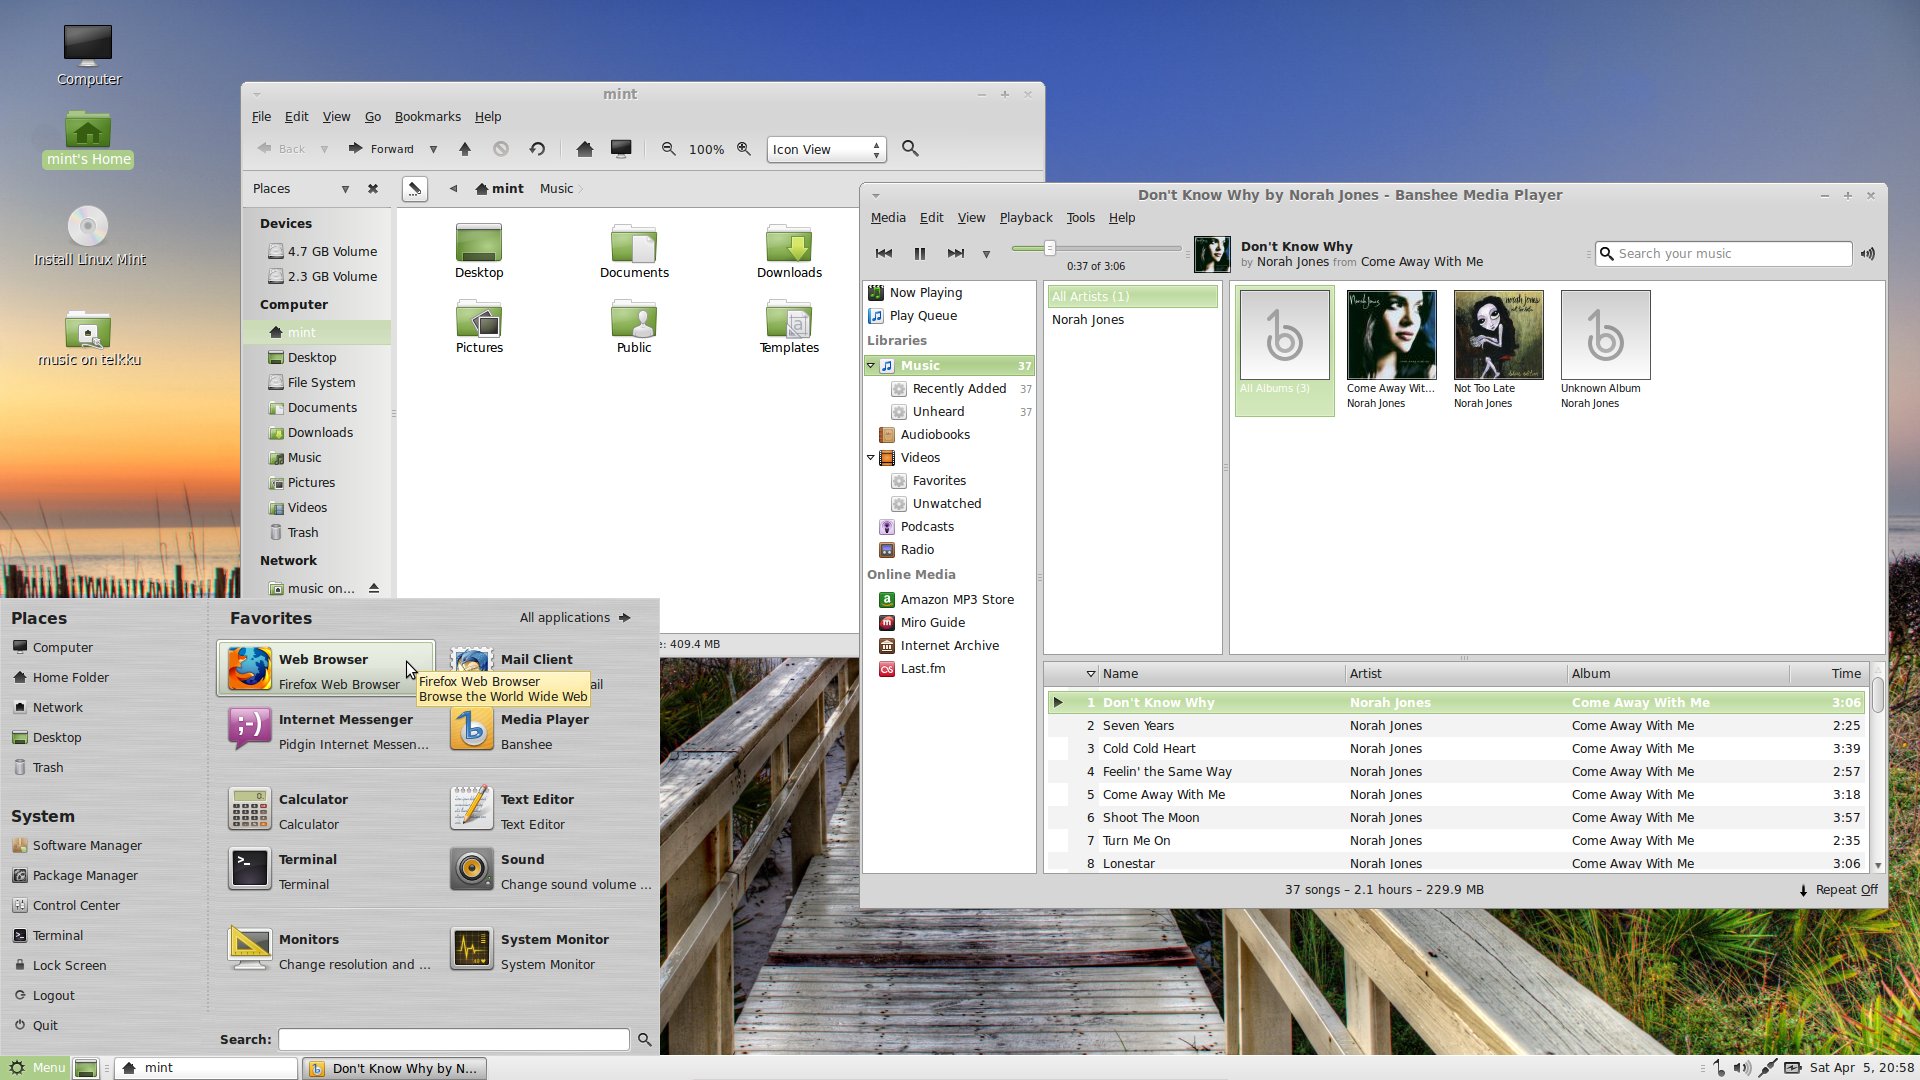
Task: Open Banshee Playback menu
Action: point(1025,218)
